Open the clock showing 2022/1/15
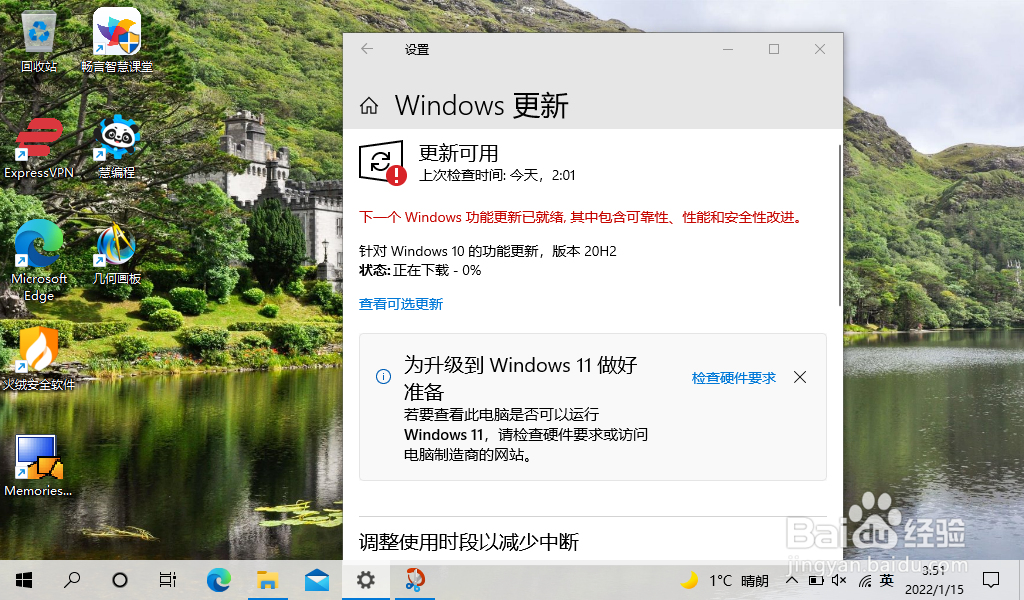Image resolution: width=1024 pixels, height=600 pixels. (934, 580)
